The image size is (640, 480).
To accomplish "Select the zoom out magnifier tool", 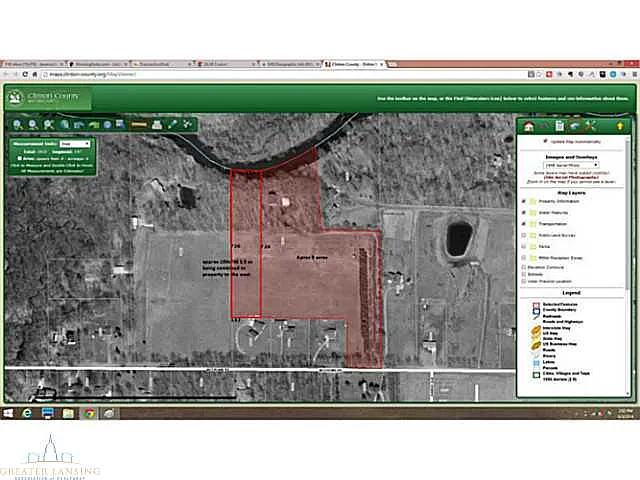I will tap(33, 124).
